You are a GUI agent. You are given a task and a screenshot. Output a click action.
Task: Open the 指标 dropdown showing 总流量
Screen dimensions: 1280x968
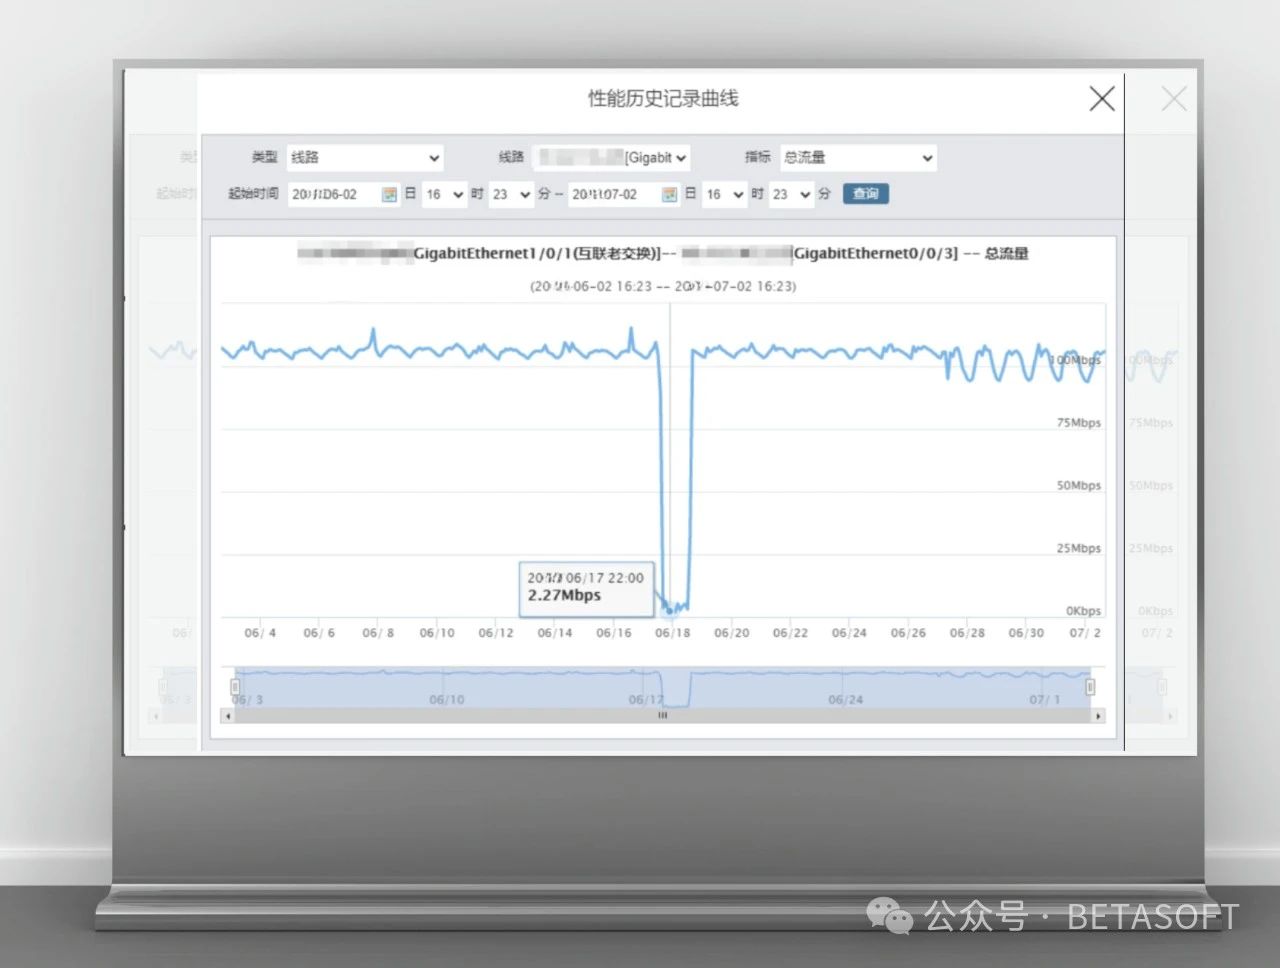click(858, 158)
